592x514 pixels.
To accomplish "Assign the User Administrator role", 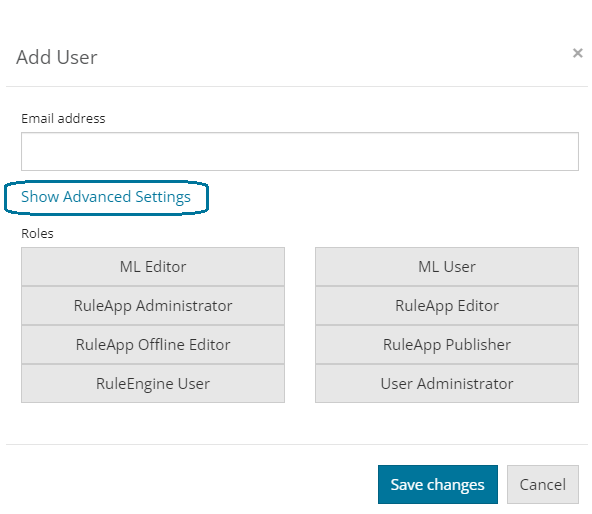I will (447, 383).
